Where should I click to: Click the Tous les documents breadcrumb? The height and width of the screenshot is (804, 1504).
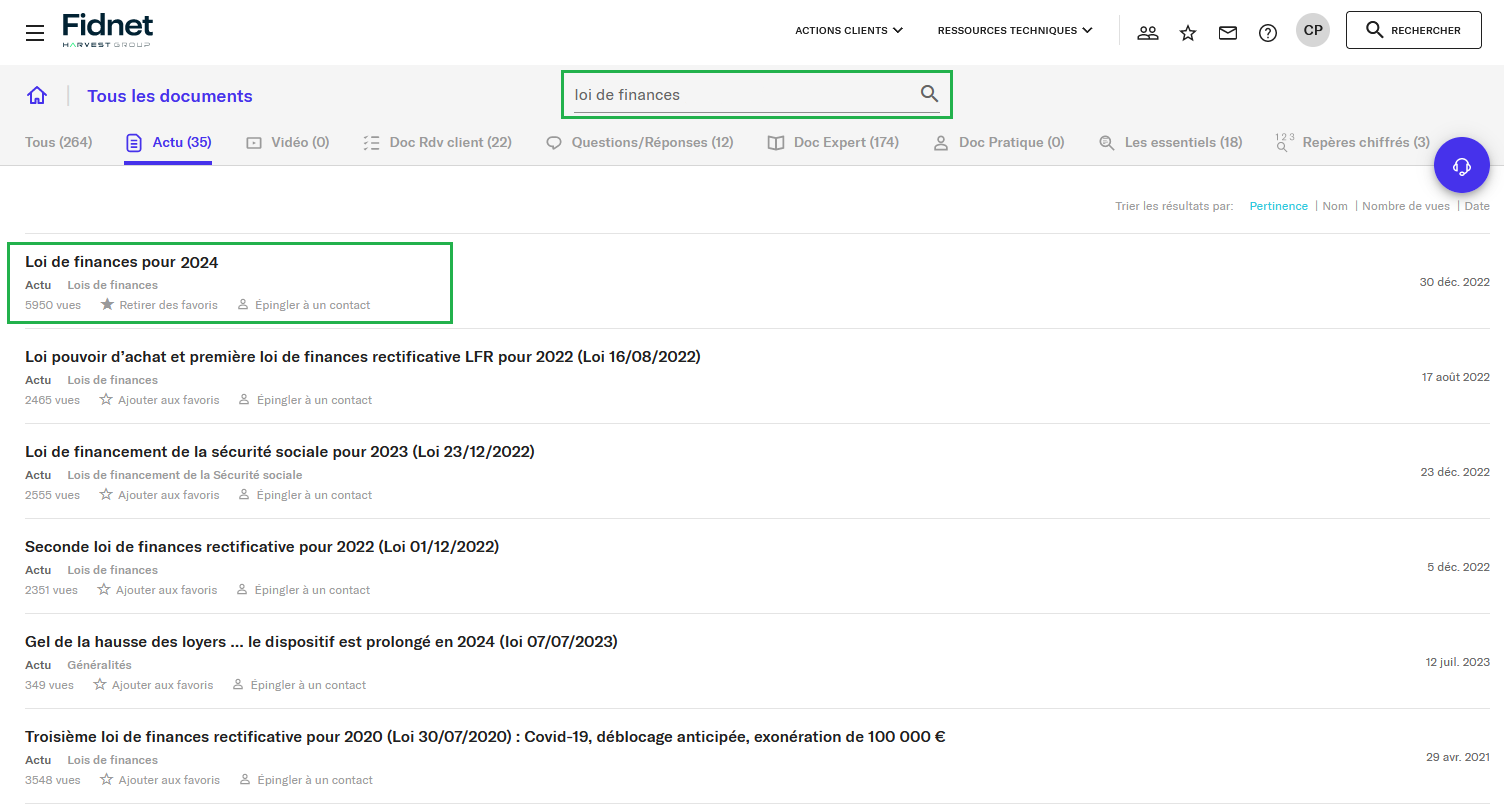click(170, 96)
